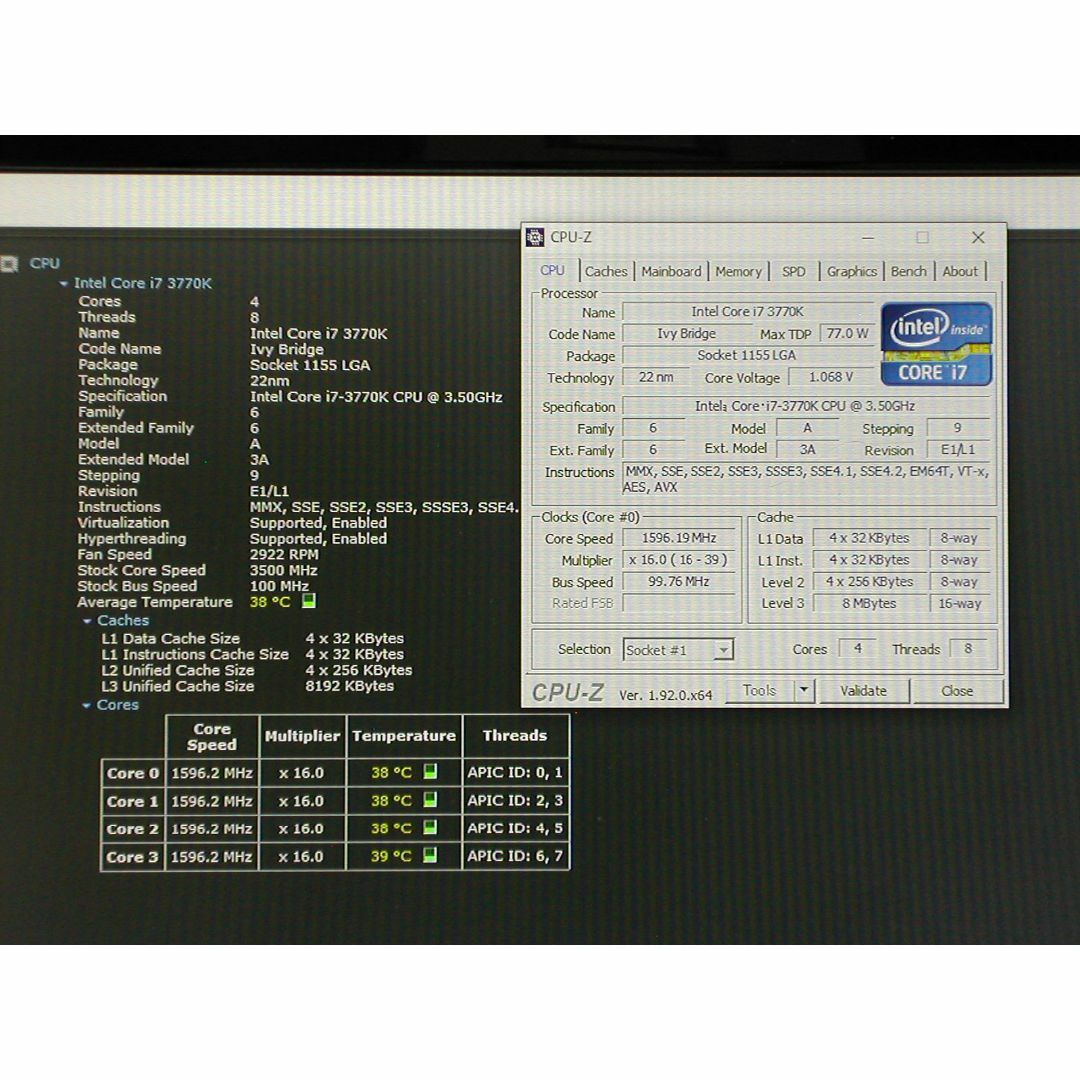1080x1080 pixels.
Task: Click the Tools button
Action: click(x=760, y=690)
